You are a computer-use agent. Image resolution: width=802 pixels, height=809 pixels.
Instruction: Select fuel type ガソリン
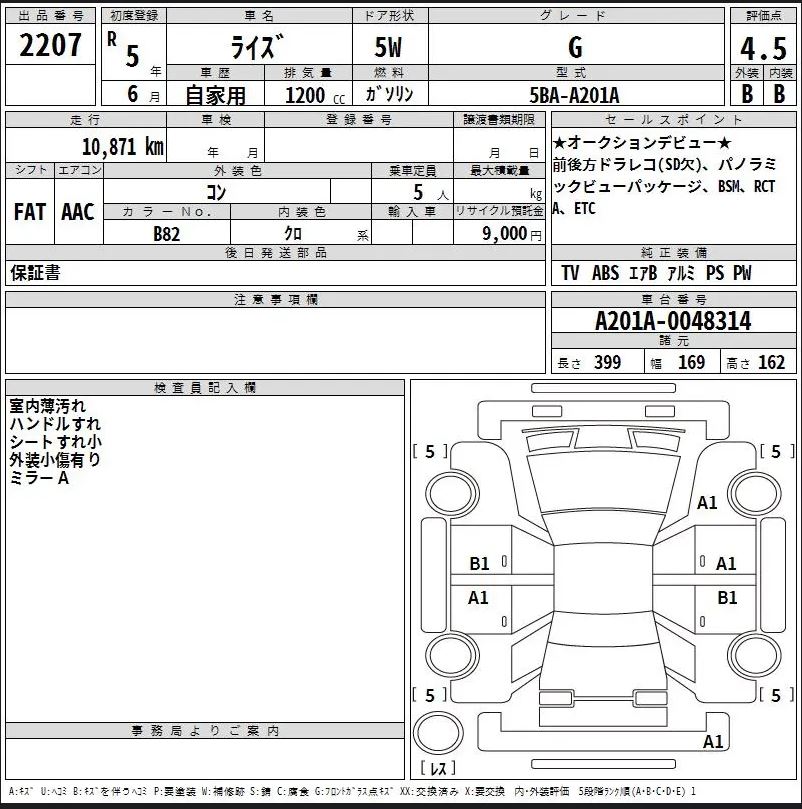[390, 94]
